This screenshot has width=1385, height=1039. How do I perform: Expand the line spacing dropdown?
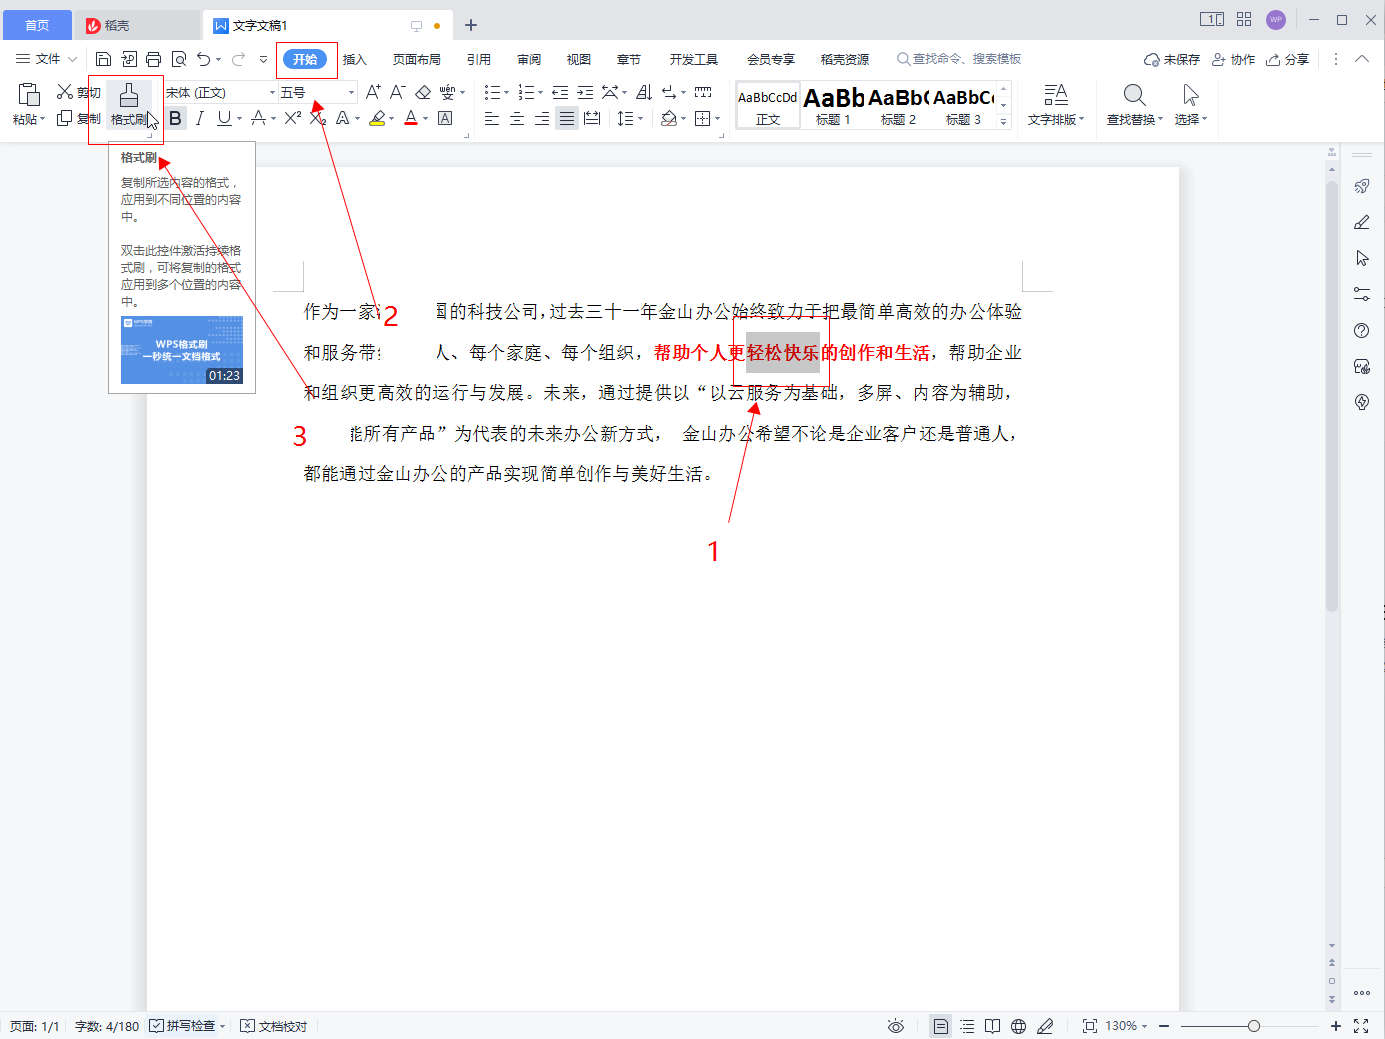pos(640,119)
